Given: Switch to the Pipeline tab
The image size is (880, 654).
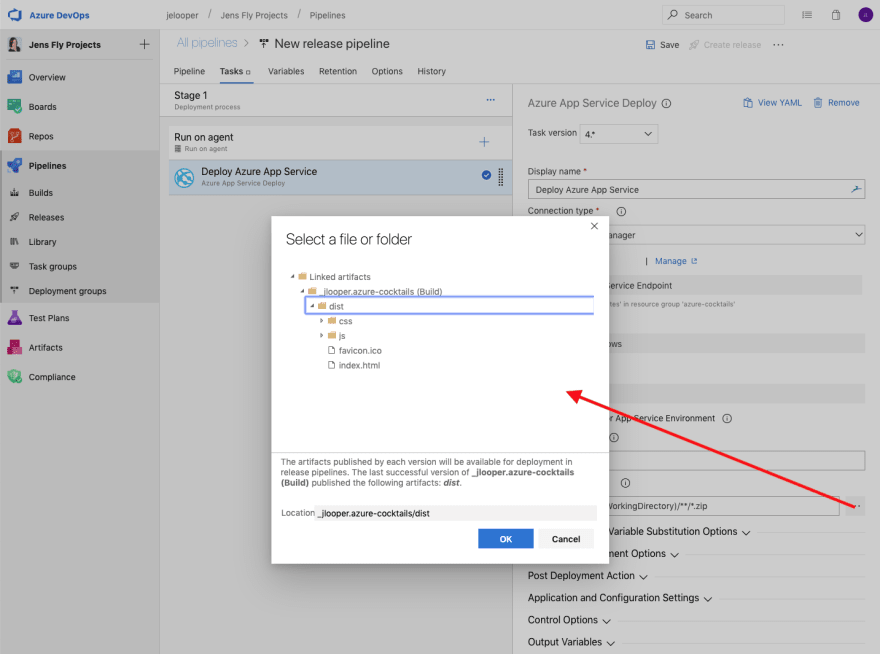Looking at the screenshot, I should click(189, 71).
